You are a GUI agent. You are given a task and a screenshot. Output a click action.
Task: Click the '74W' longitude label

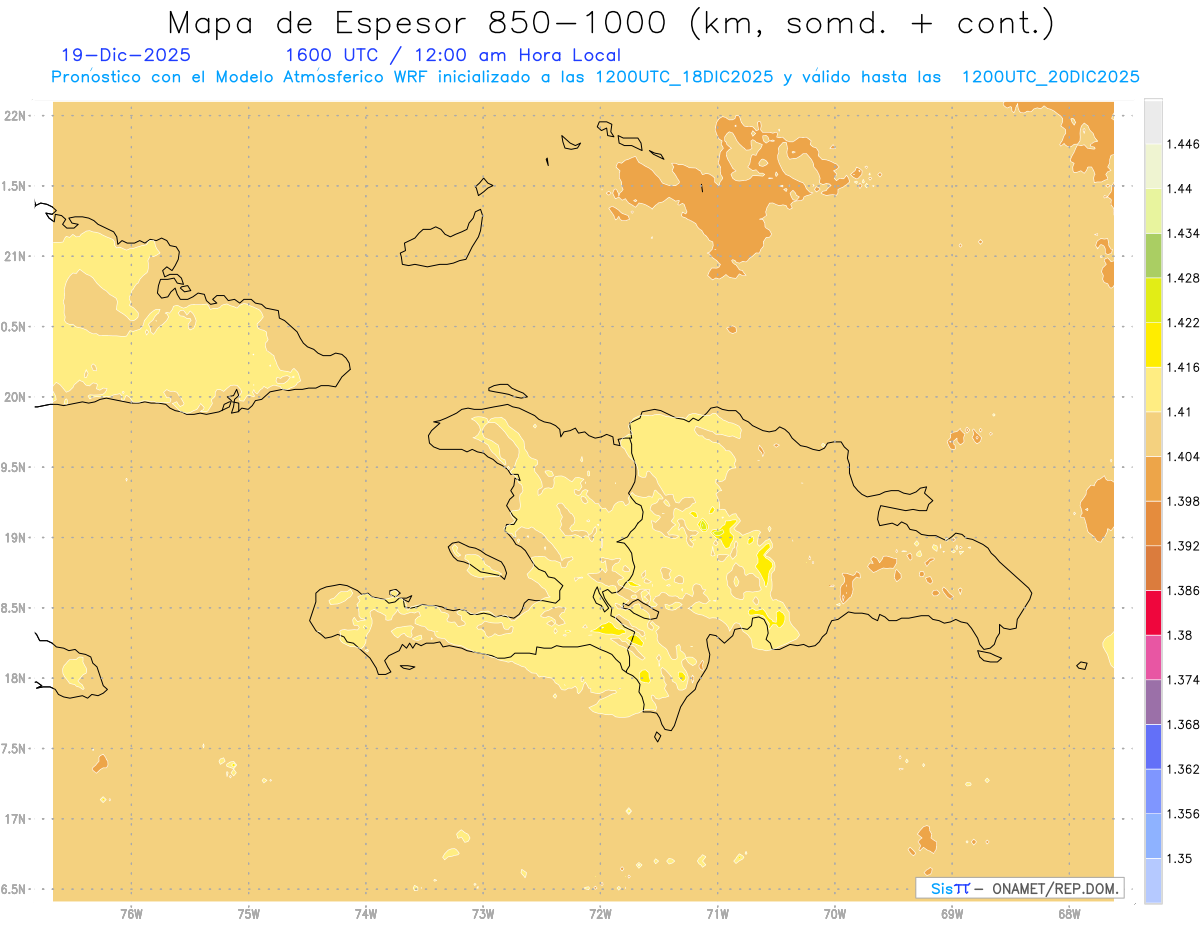366,914
